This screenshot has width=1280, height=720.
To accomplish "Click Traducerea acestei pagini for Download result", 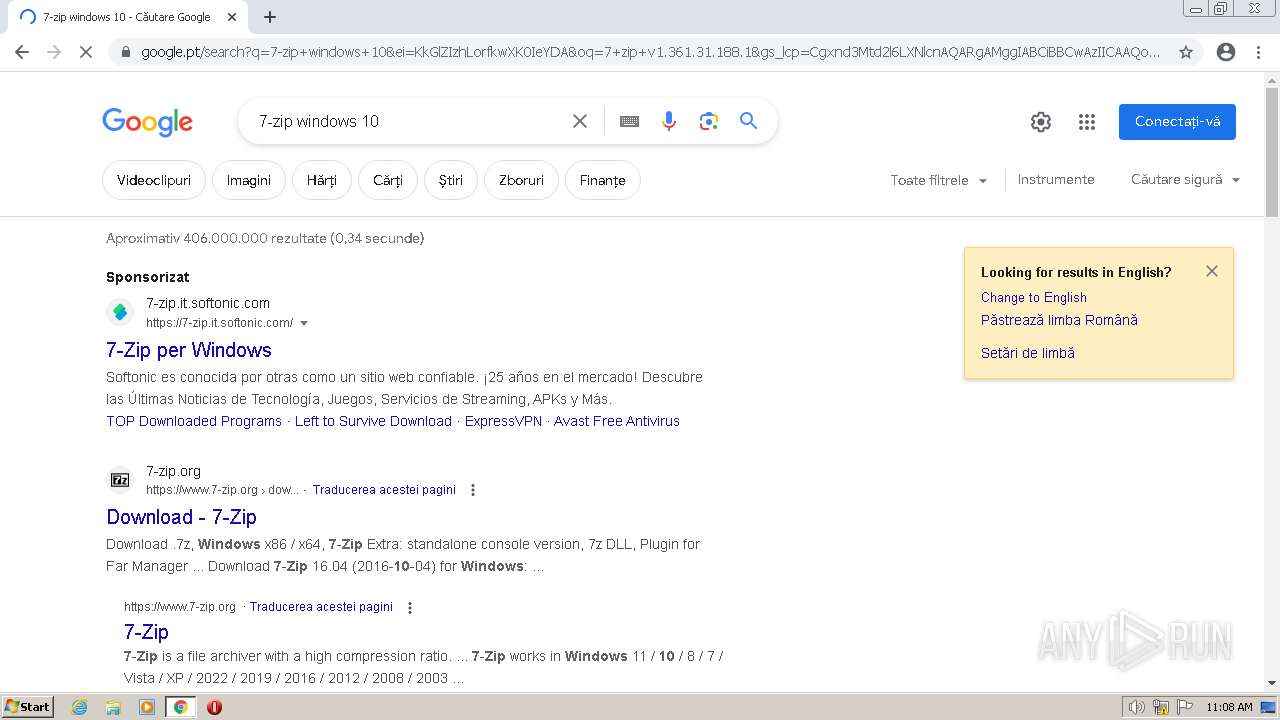I will click(384, 490).
